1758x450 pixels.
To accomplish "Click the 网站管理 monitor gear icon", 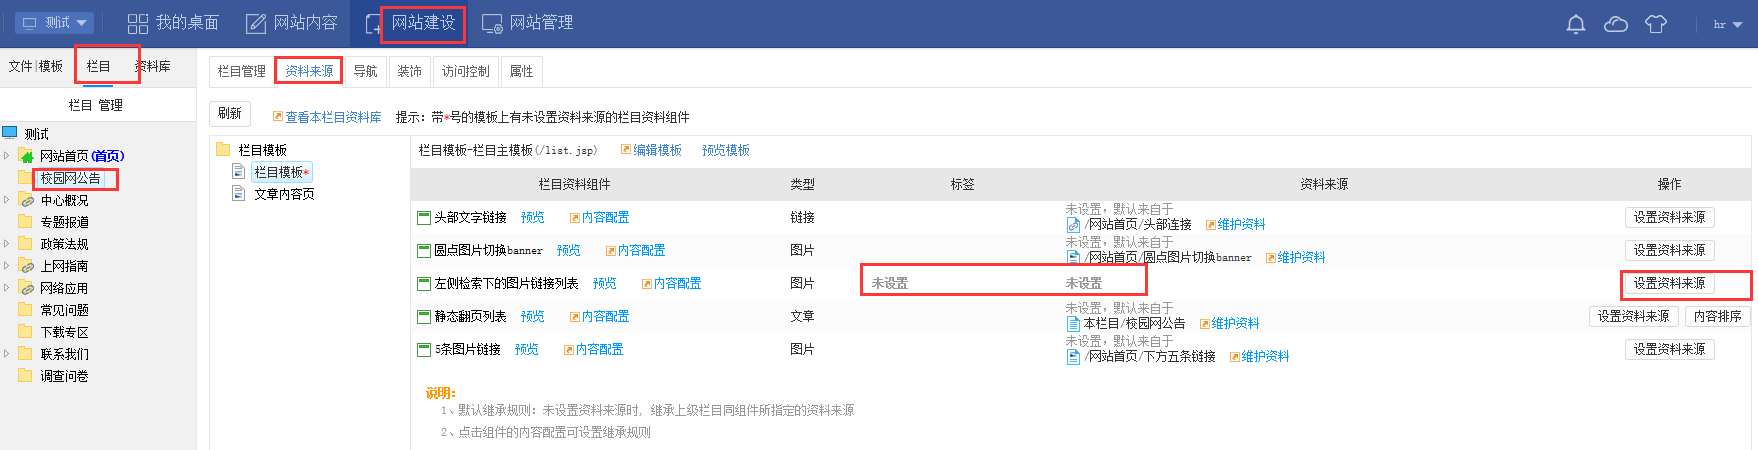I will pyautogui.click(x=492, y=23).
